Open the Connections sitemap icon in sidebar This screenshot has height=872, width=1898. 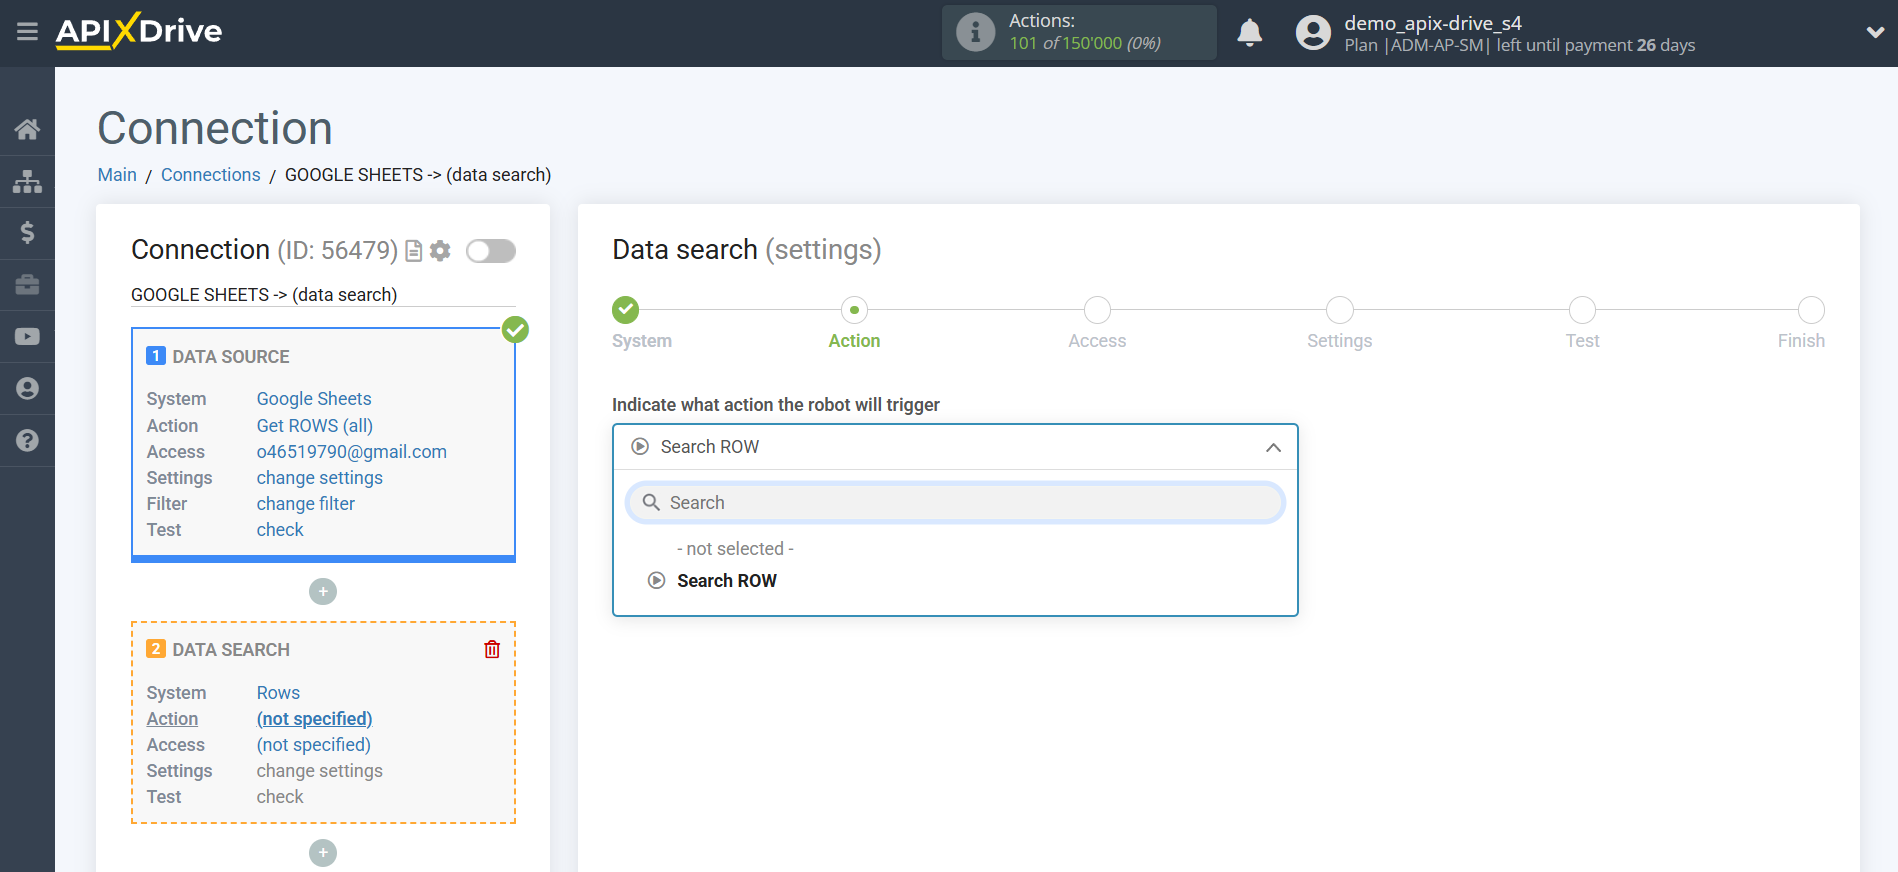pos(27,181)
